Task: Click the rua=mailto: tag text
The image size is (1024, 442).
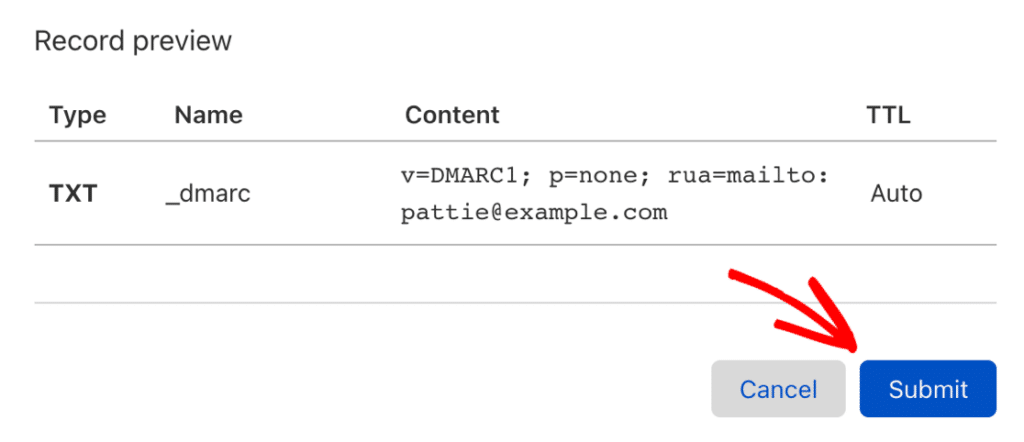Action: tap(748, 176)
